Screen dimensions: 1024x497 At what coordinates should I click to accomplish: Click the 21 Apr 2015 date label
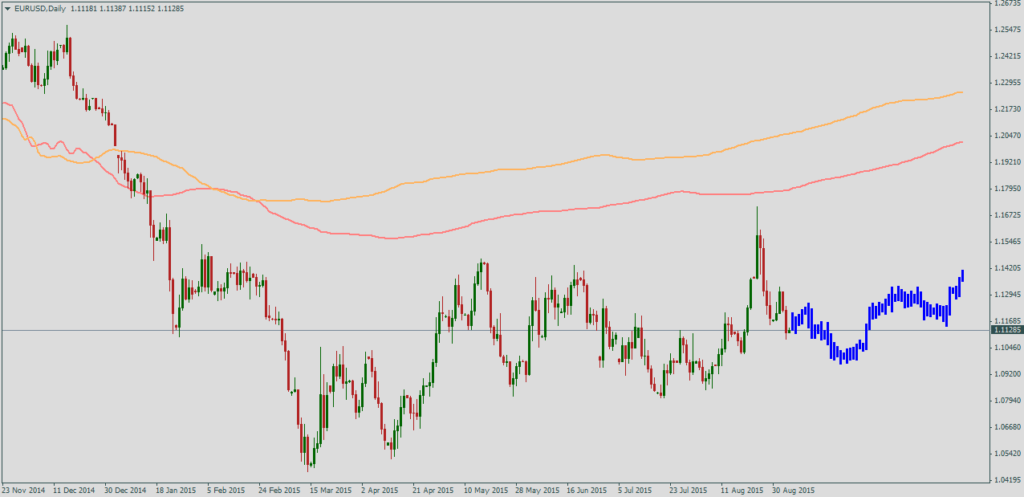tap(434, 491)
